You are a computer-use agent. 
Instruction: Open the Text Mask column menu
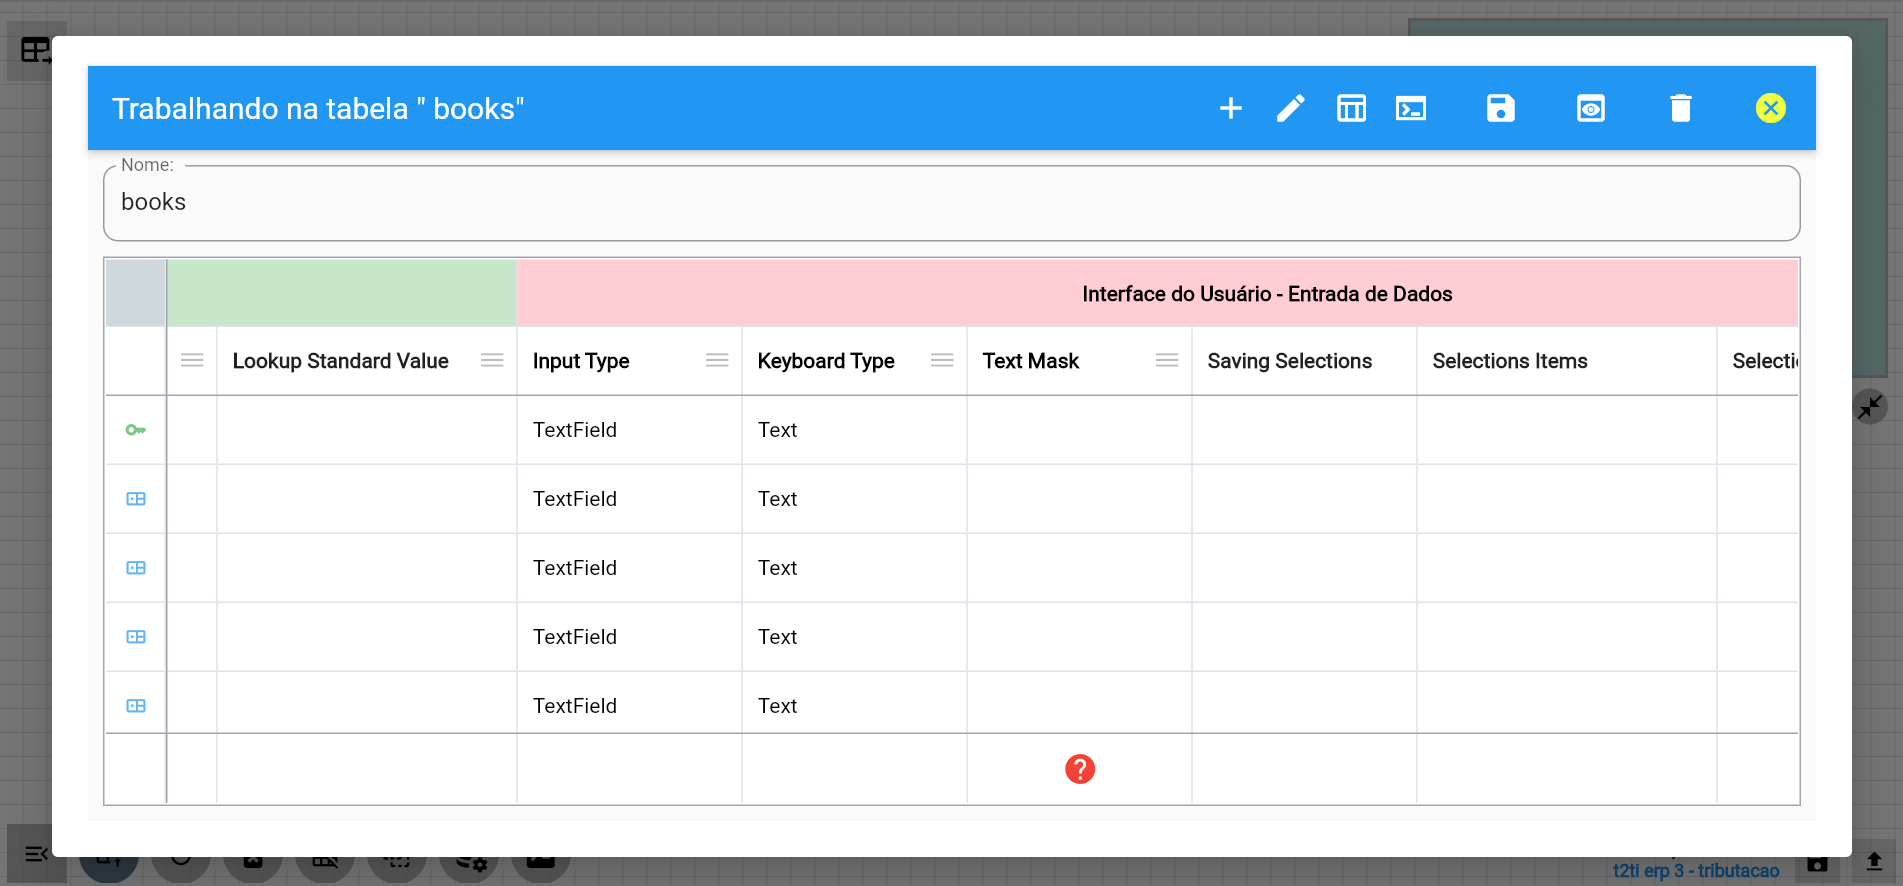pyautogui.click(x=1167, y=361)
